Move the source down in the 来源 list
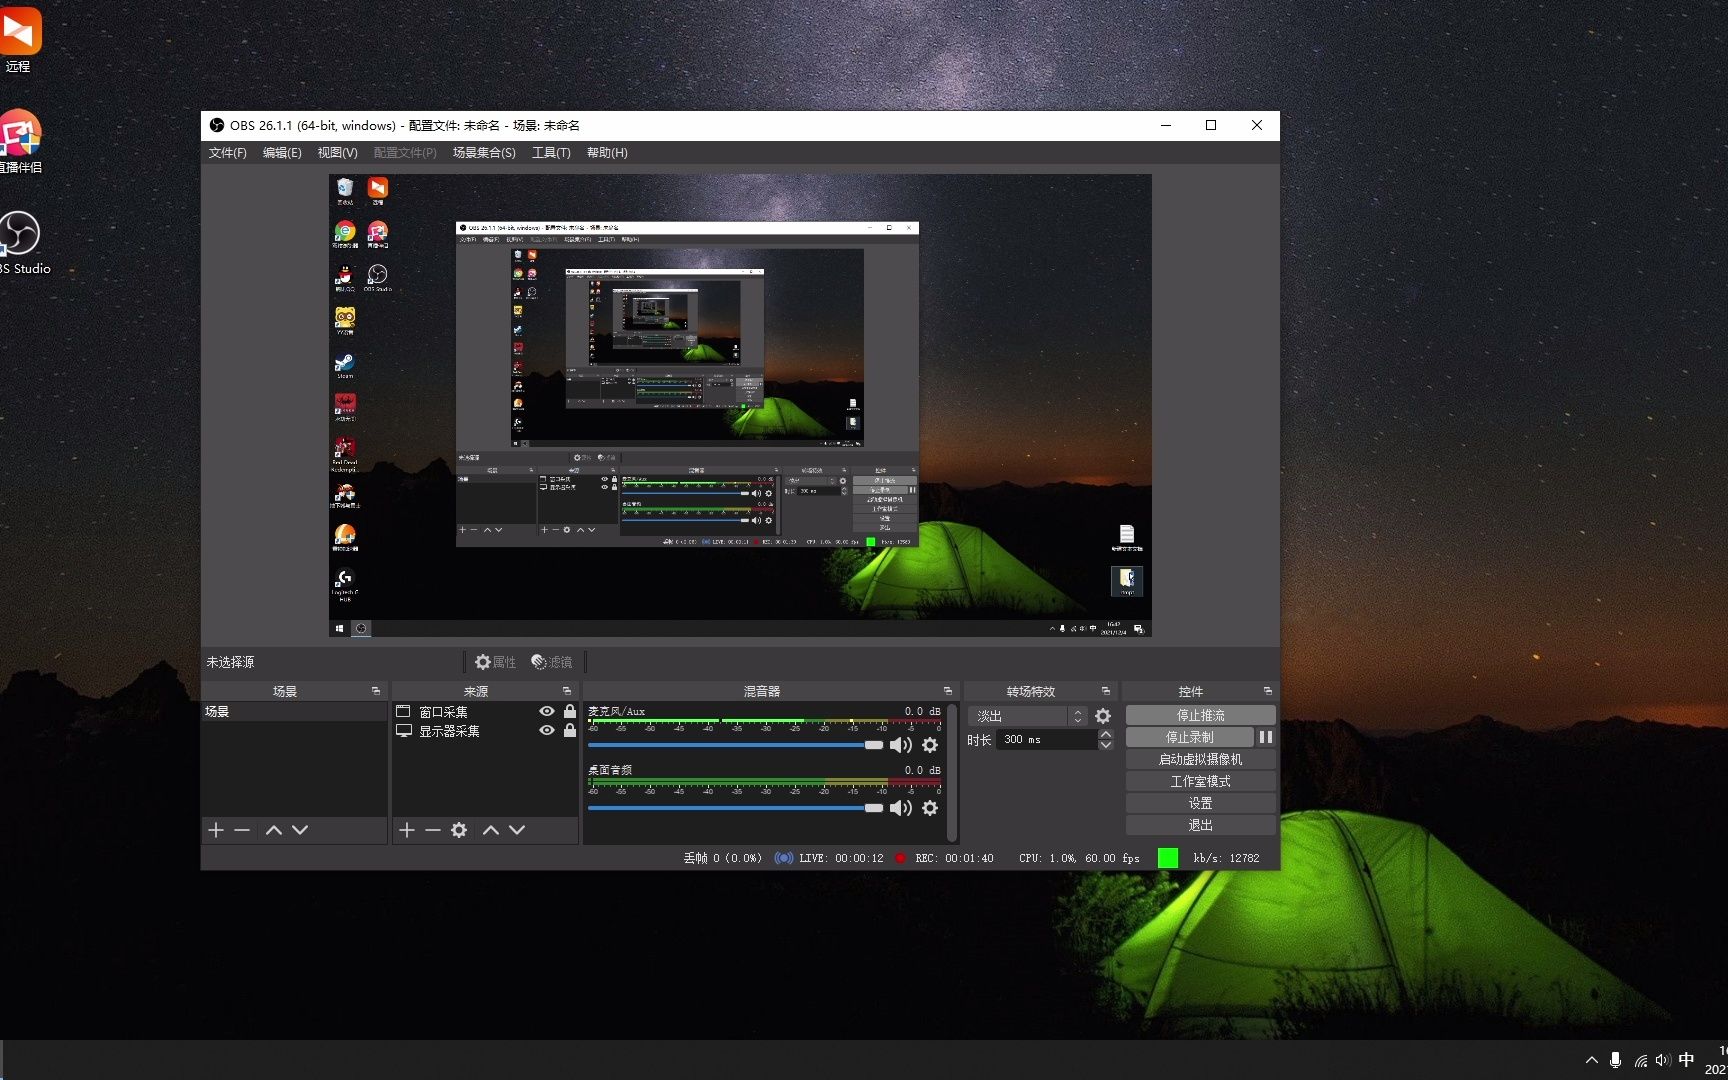The image size is (1728, 1080). [517, 830]
